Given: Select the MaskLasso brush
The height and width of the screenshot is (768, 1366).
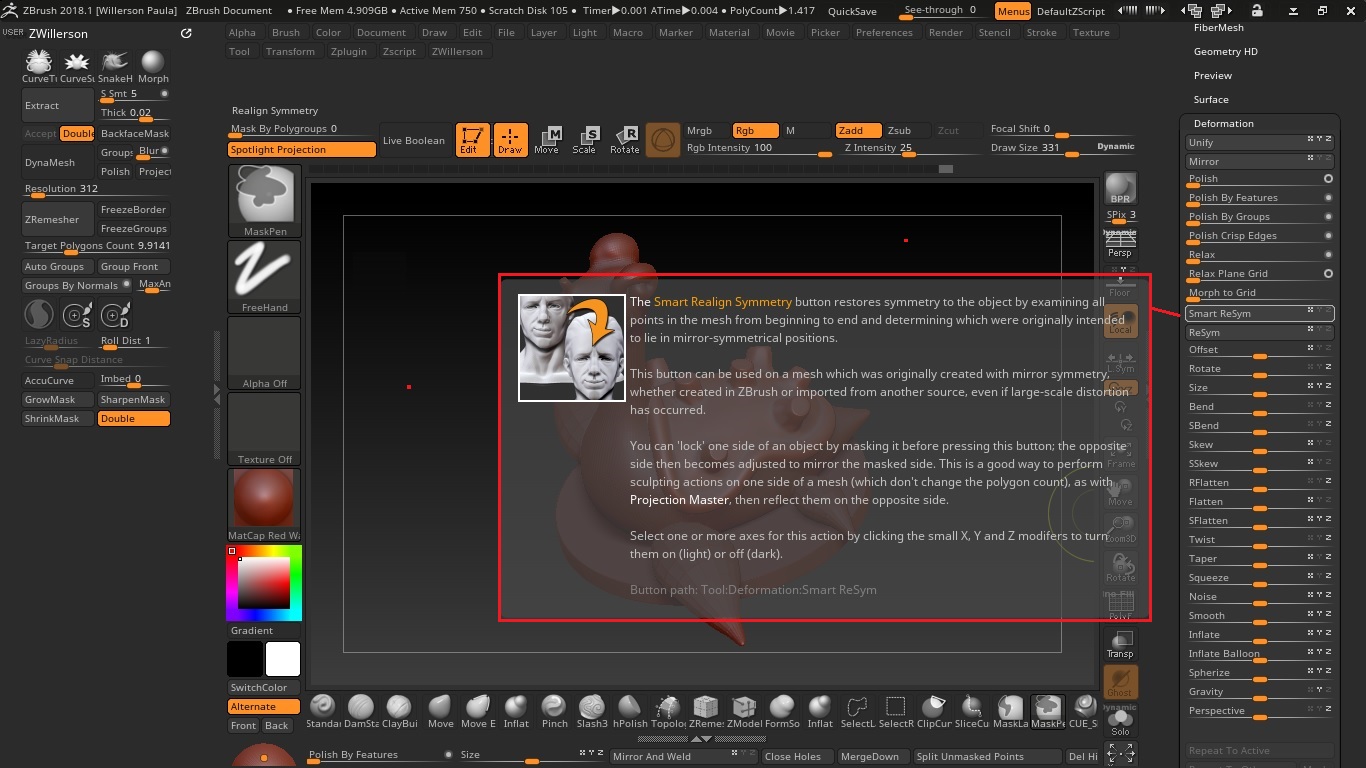Looking at the screenshot, I should click(x=1010, y=710).
